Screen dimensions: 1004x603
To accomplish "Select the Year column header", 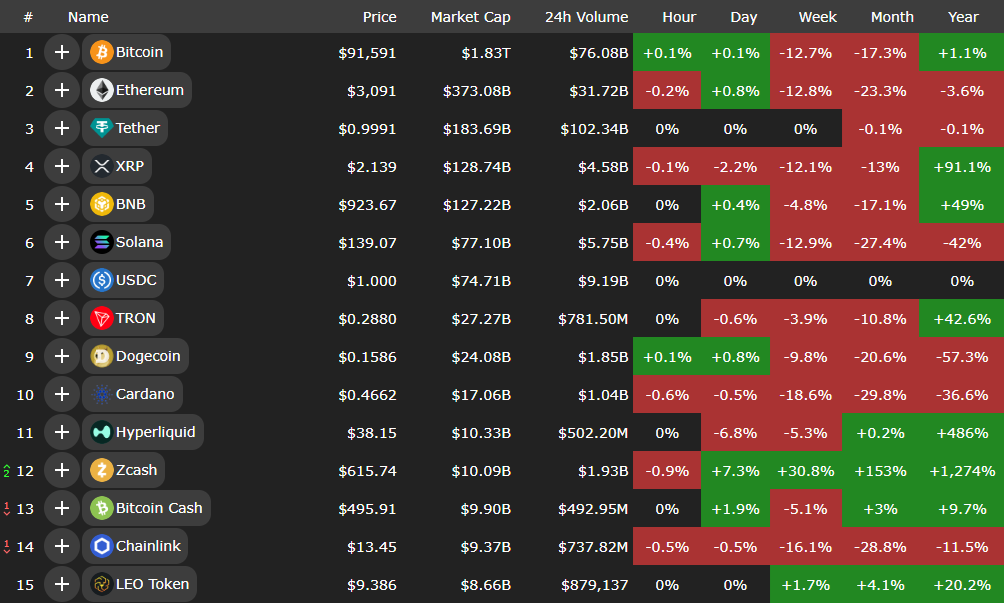I will tap(962, 17).
